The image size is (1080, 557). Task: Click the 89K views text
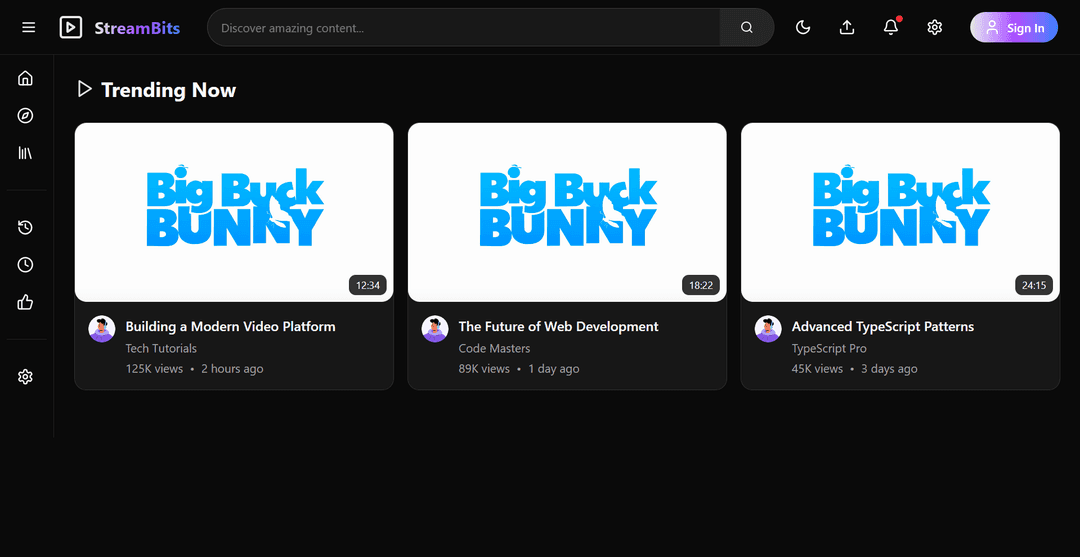[x=484, y=369]
